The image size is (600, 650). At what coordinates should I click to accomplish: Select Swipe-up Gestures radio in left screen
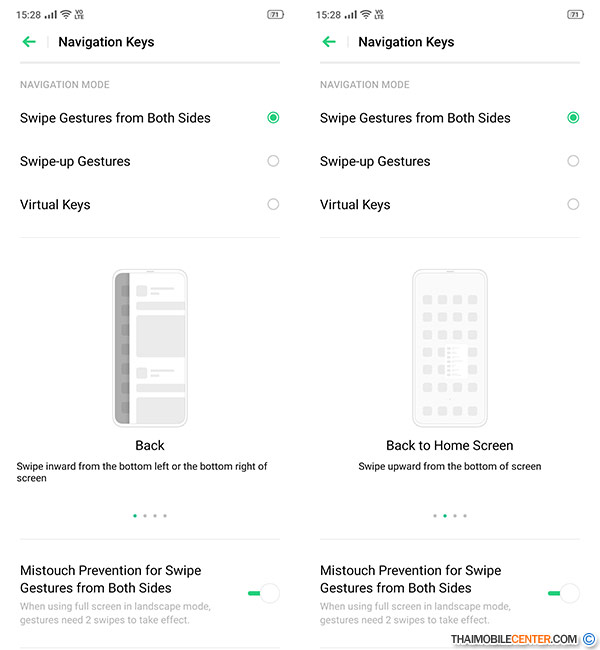273,161
